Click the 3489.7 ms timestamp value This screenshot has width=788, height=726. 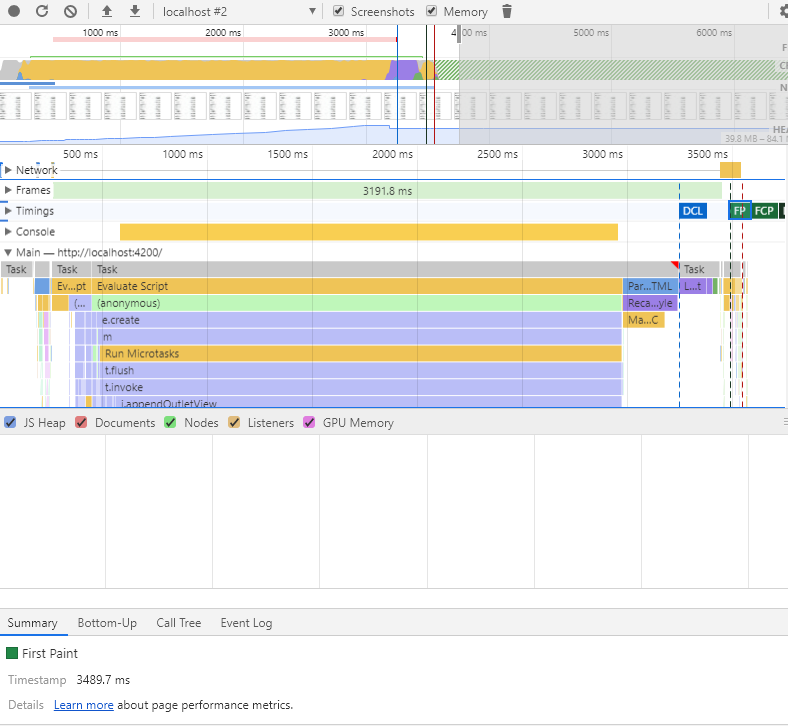pos(103,680)
